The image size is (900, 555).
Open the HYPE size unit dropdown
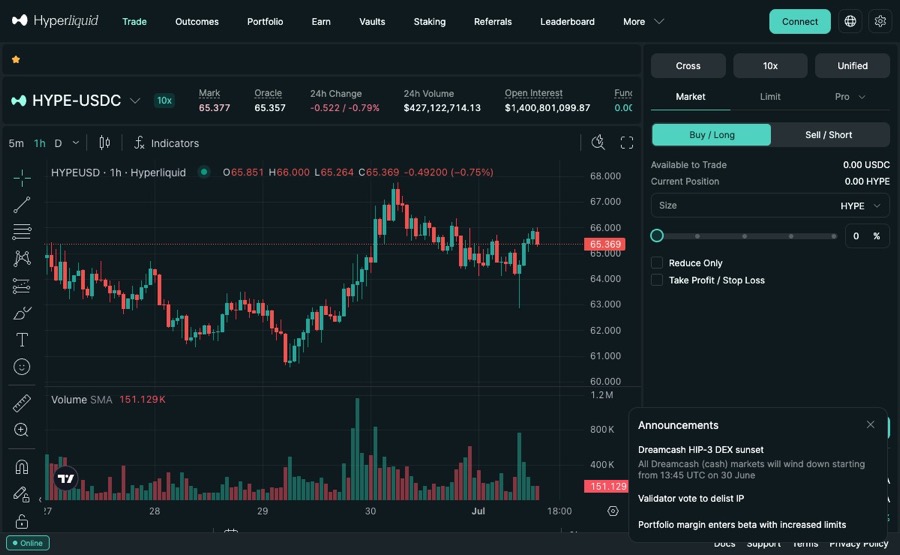coord(860,206)
